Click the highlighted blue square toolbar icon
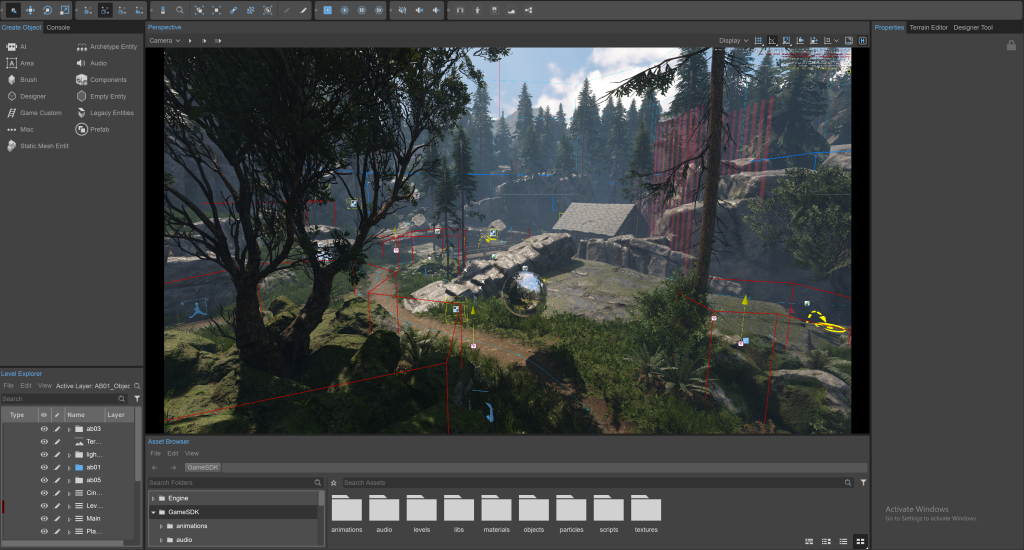 (x=328, y=10)
